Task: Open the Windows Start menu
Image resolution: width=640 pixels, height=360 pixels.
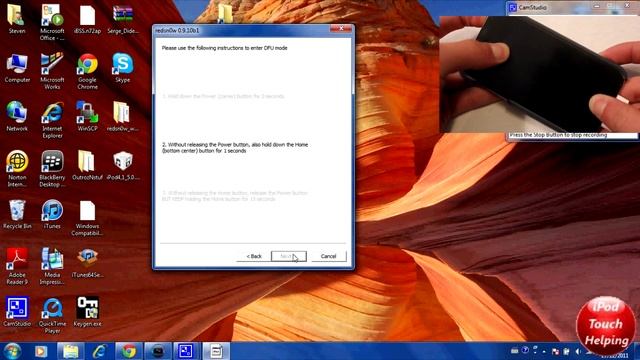Action: tap(12, 351)
